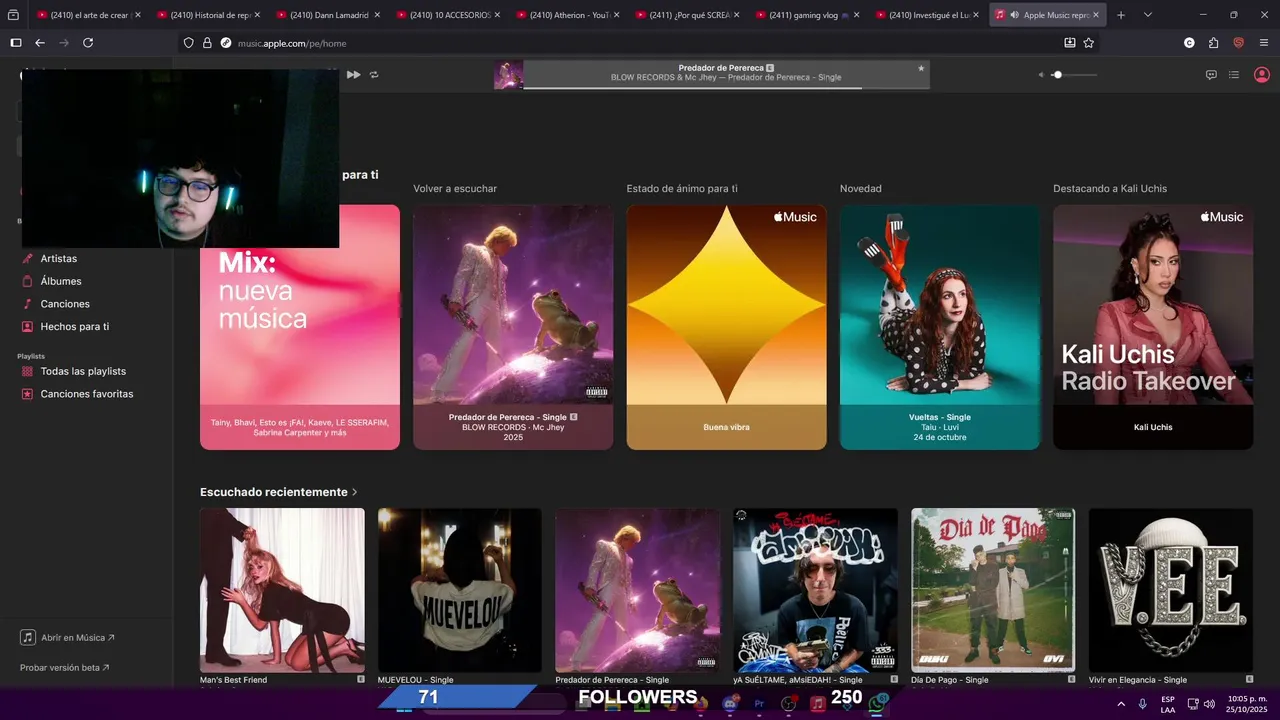
Task: Click the Canciones favoritas star icon
Action: pos(28,394)
